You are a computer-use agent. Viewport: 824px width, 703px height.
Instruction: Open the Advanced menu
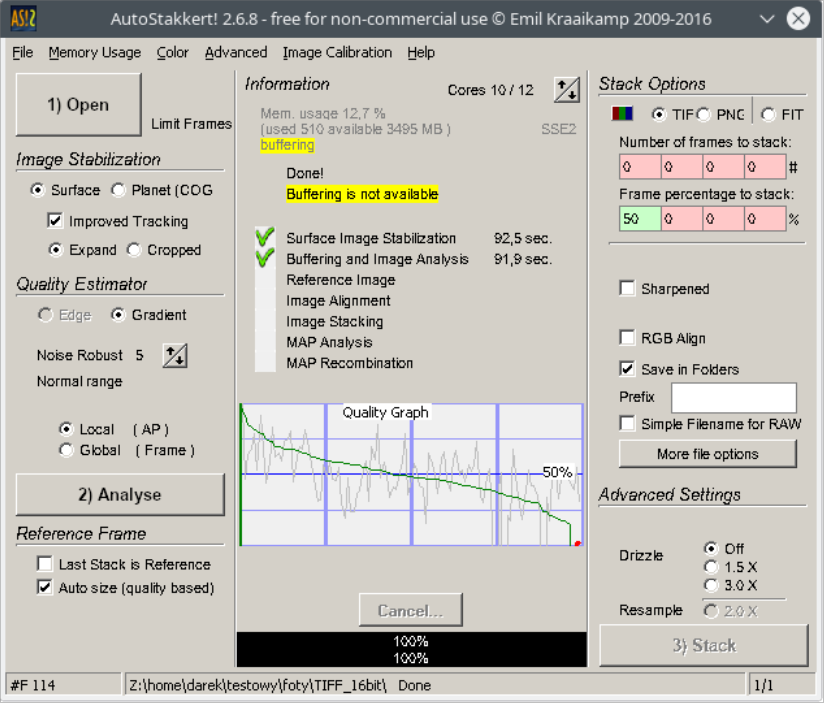pos(236,53)
